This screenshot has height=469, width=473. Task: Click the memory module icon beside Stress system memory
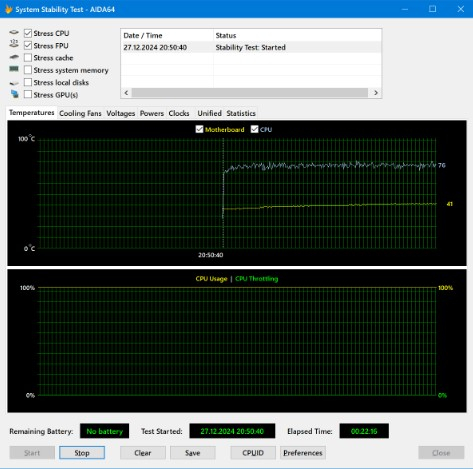14,69
